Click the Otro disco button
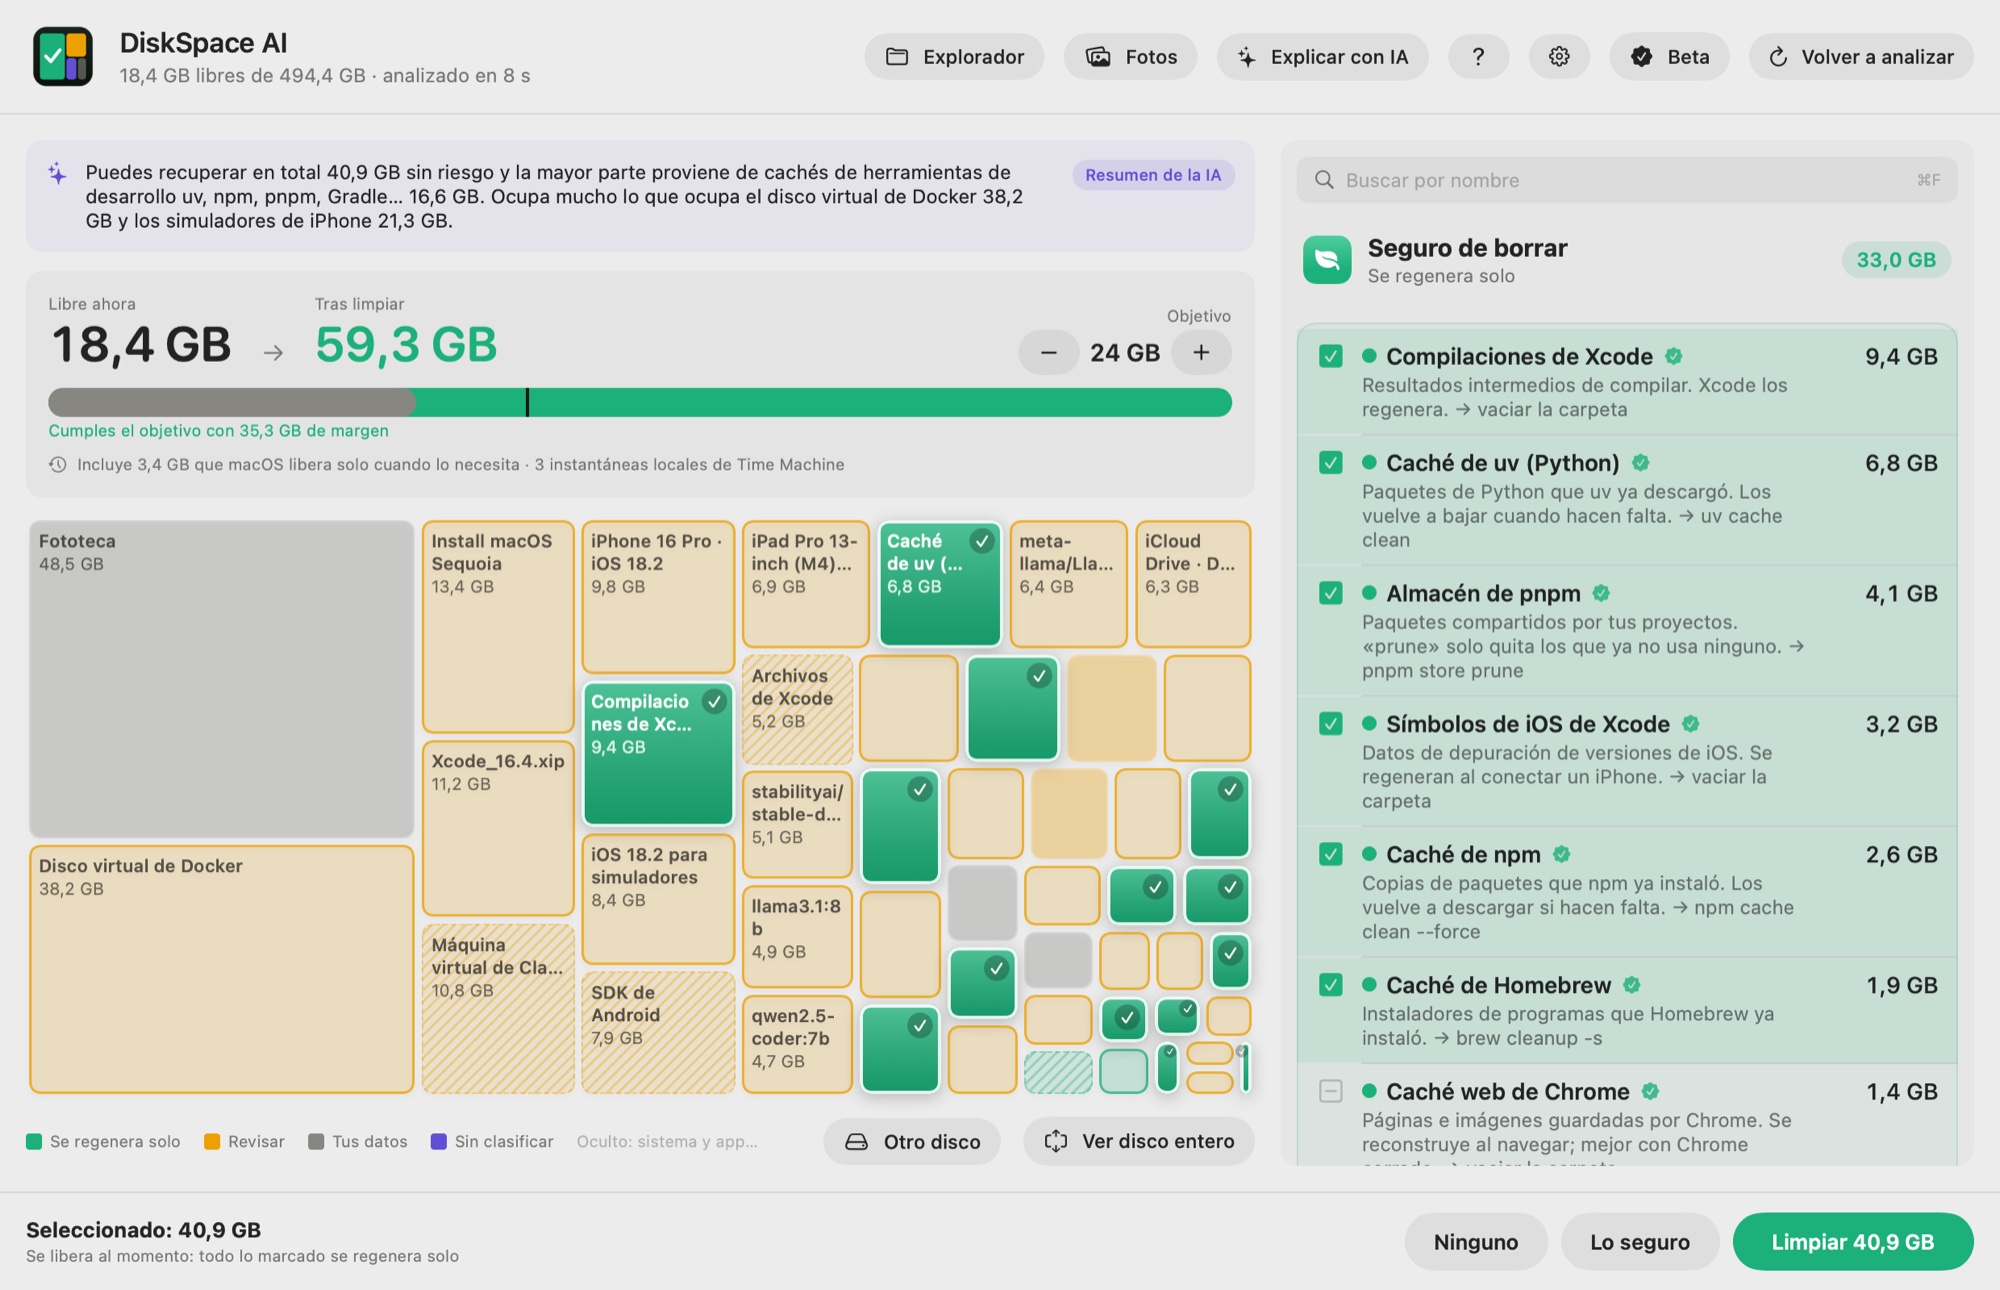Screen dimensions: 2000x1290 pos(912,1142)
